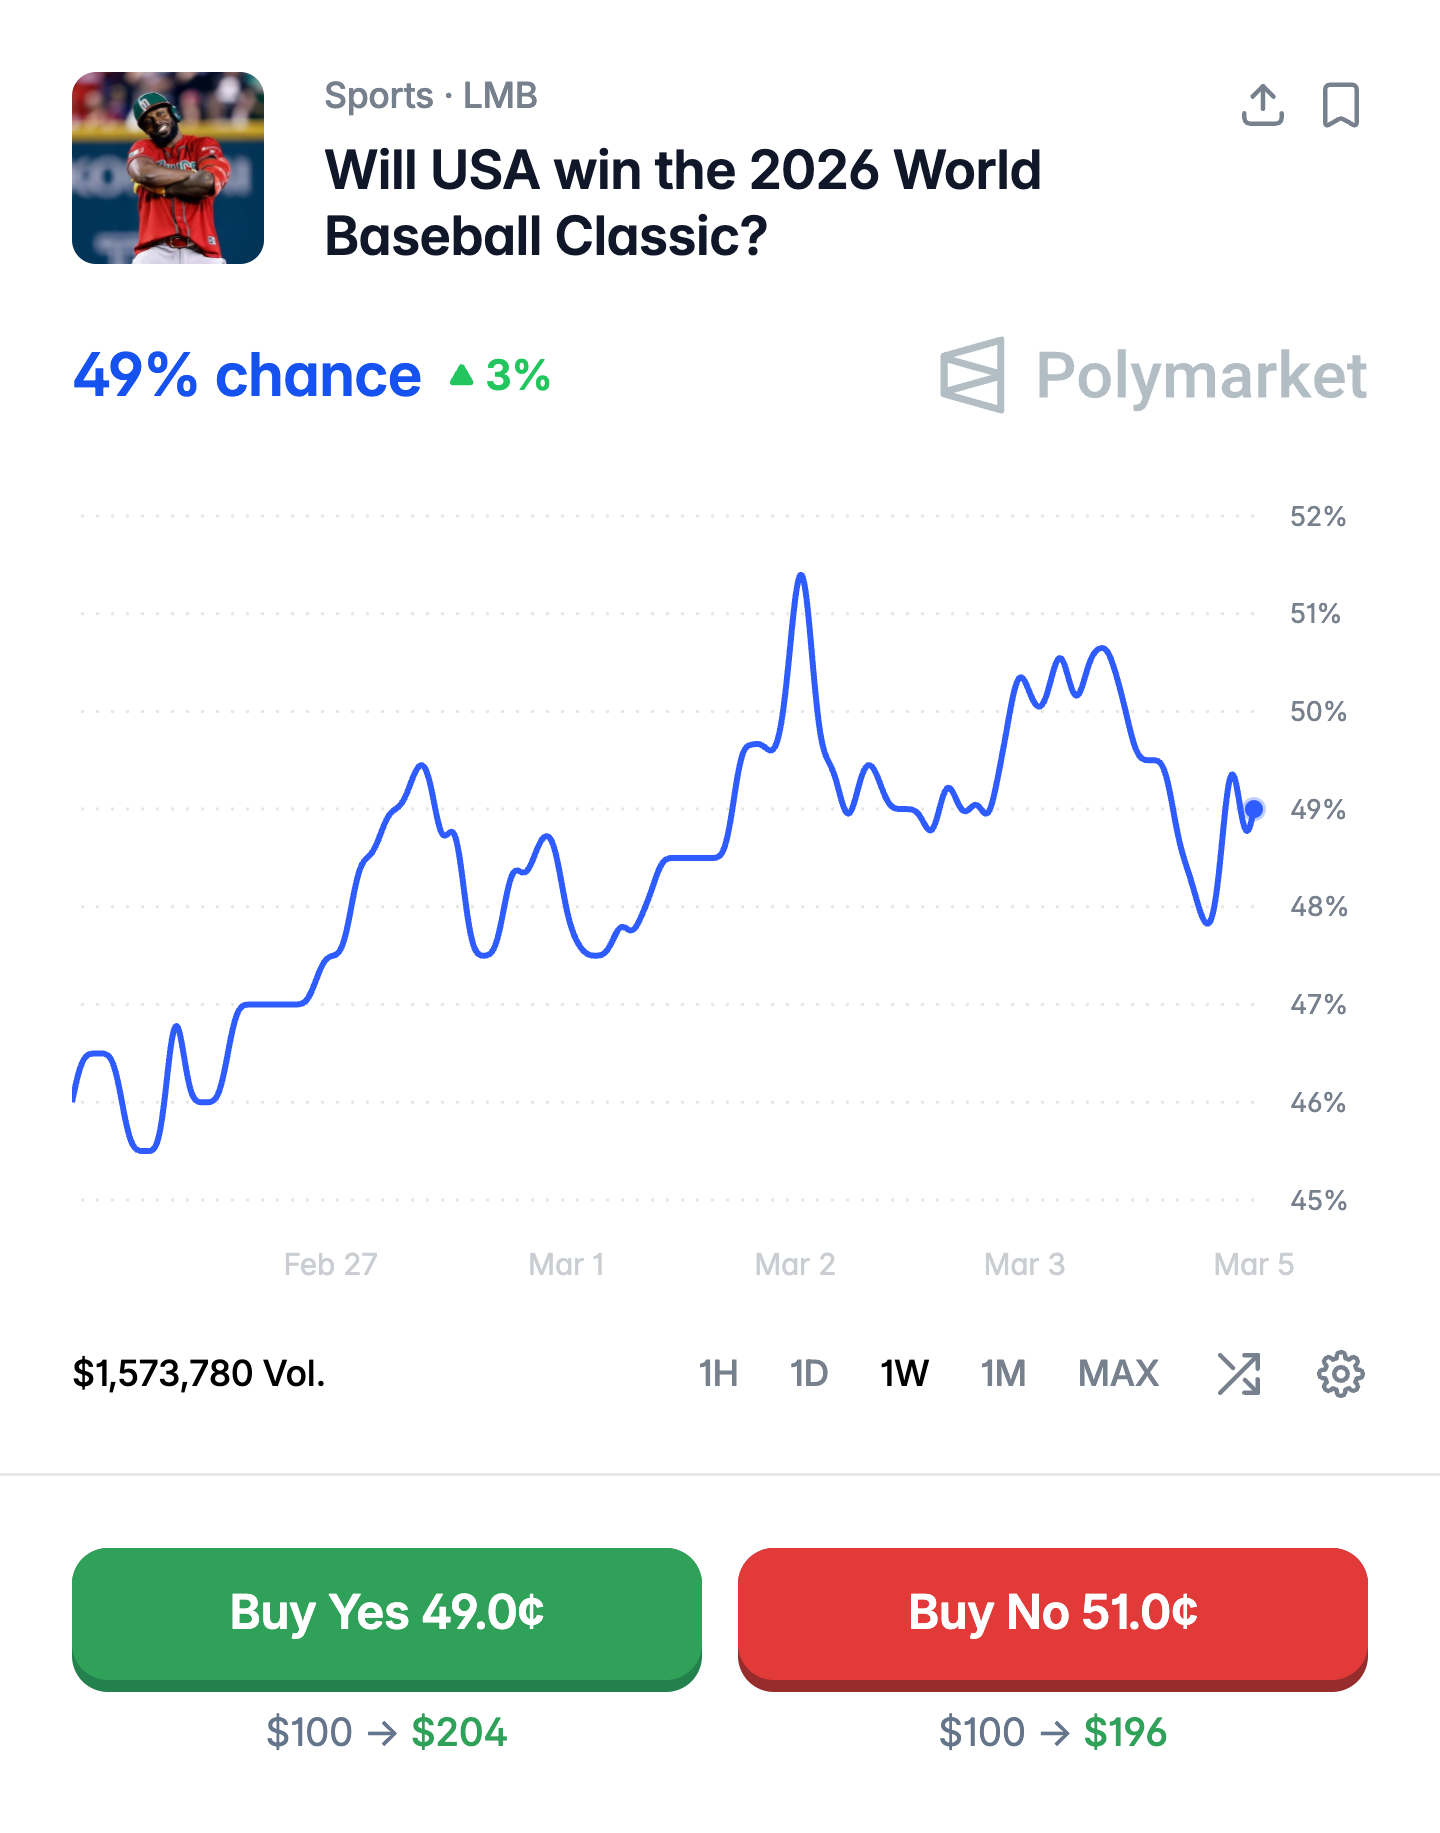Image resolution: width=1440 pixels, height=1833 pixels.
Task: Click the share upload icon
Action: point(1262,105)
